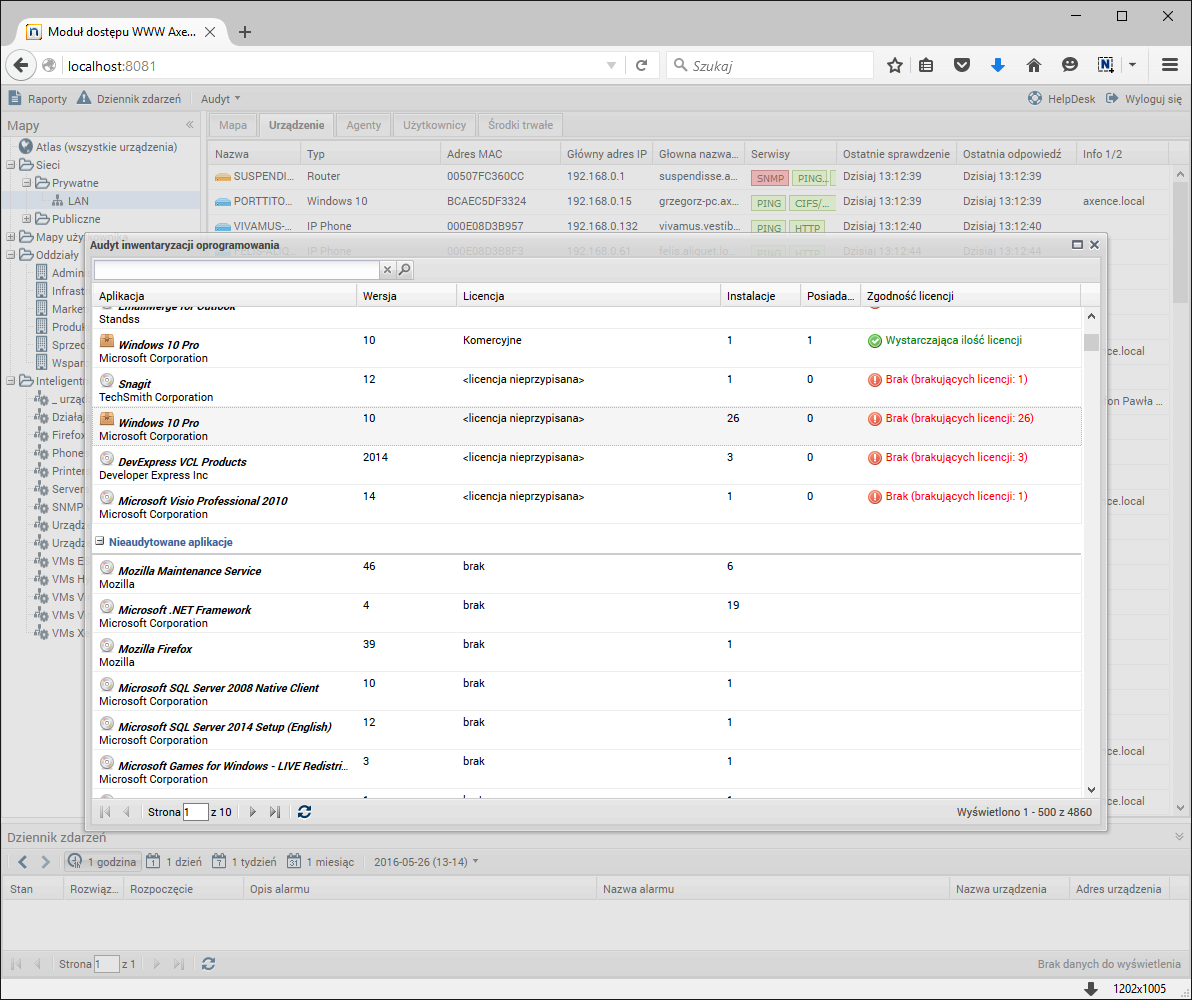The image size is (1192, 1000).
Task: Click the calendar icon next to 1 dzień
Action: pyautogui.click(x=153, y=860)
